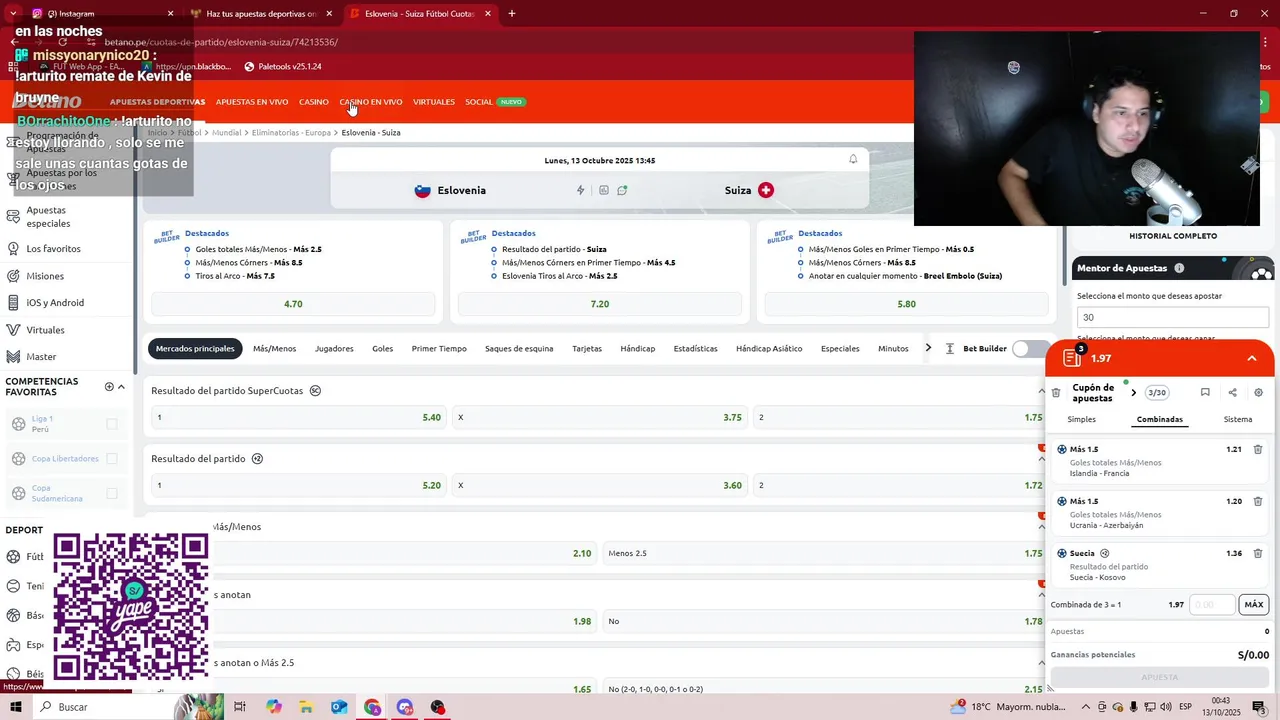Click Mundial breadcrumb link
The width and height of the screenshot is (1280, 720).
click(x=227, y=133)
